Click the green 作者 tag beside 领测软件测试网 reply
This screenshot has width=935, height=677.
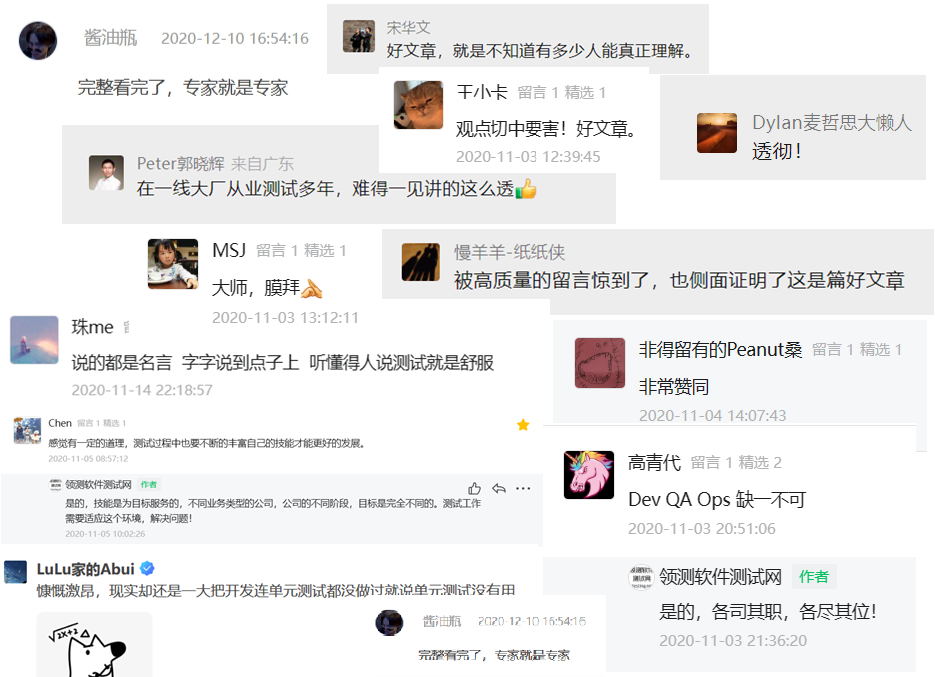click(x=814, y=576)
